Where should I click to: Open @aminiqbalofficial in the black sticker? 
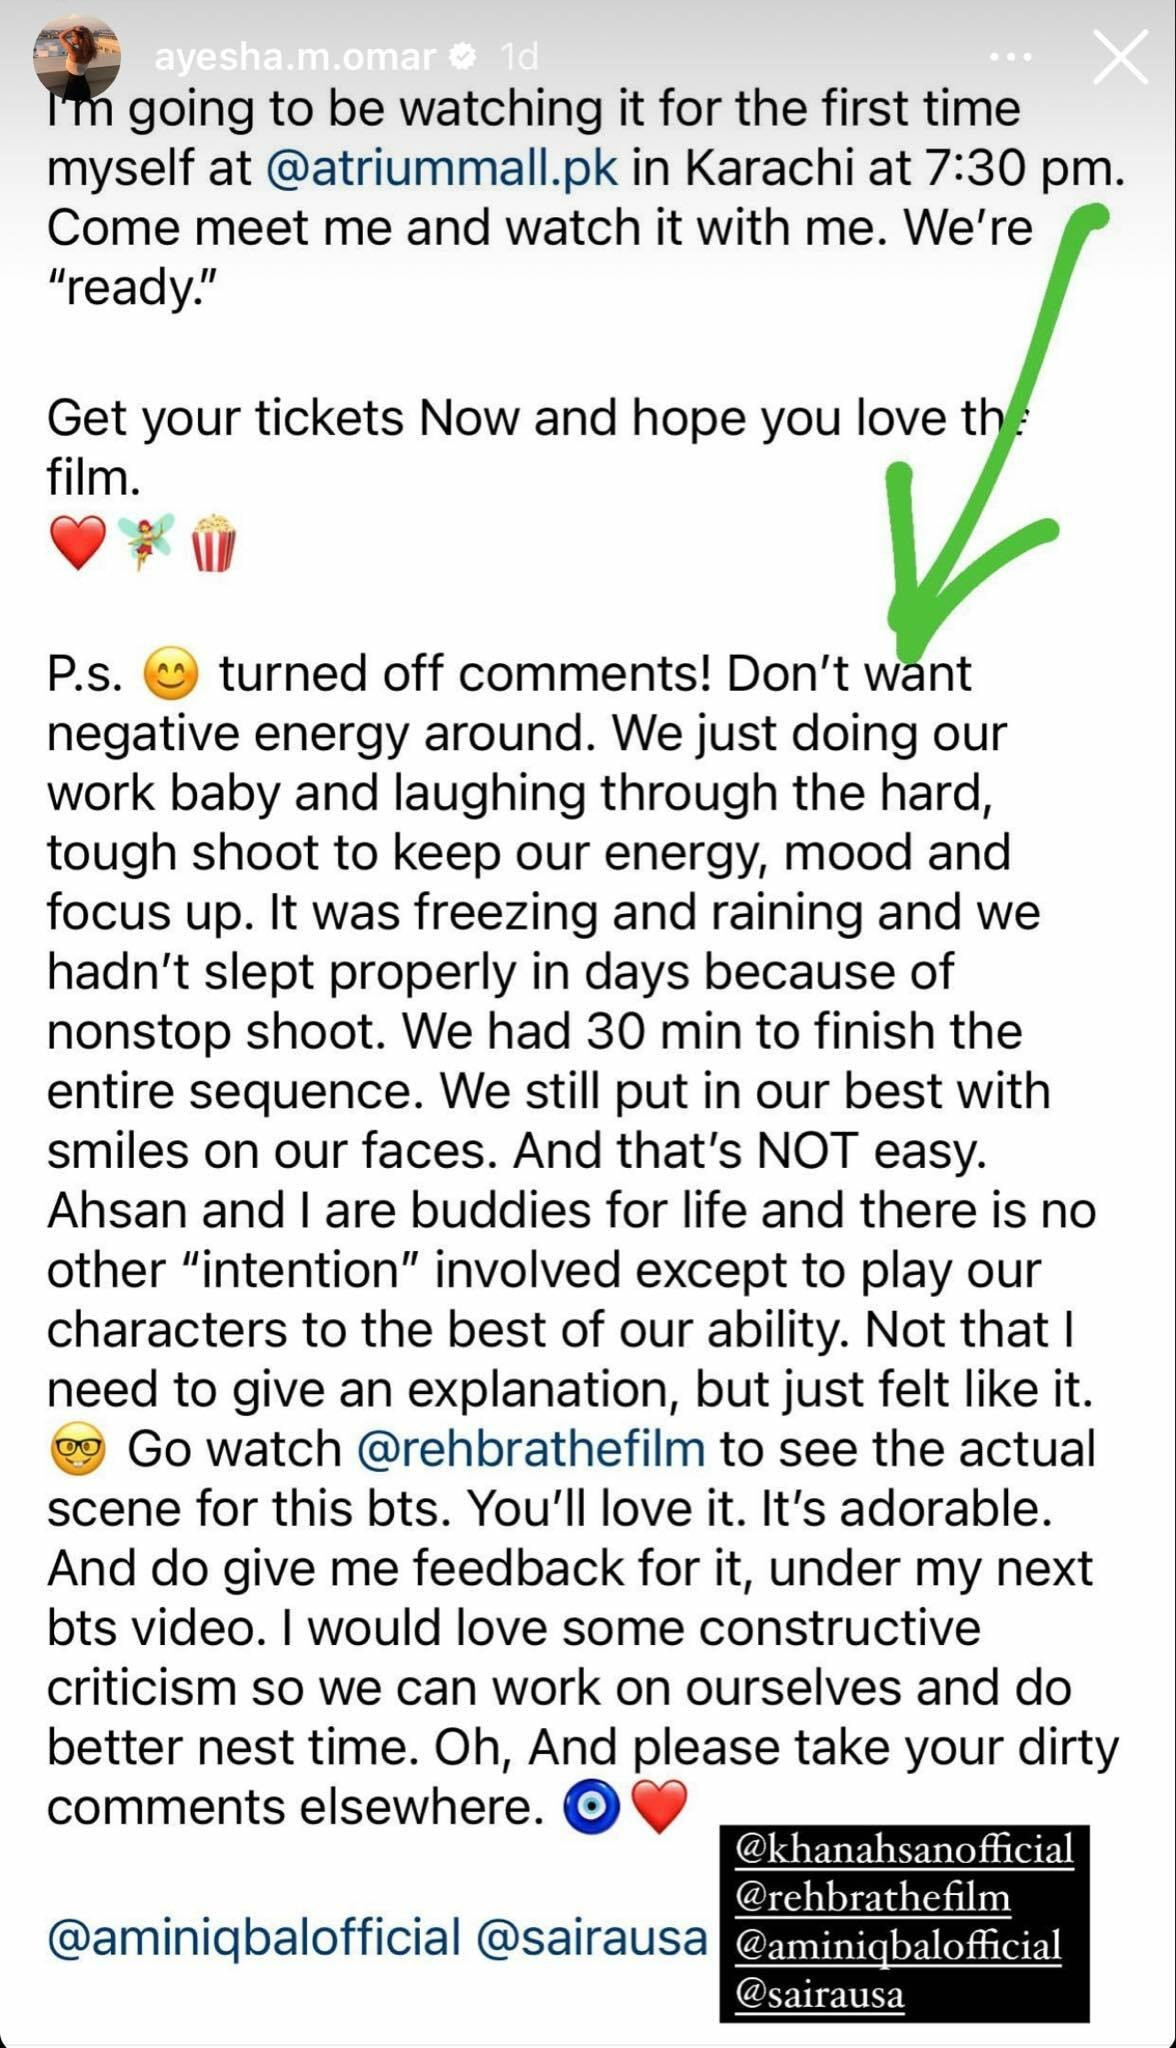pos(898,1945)
